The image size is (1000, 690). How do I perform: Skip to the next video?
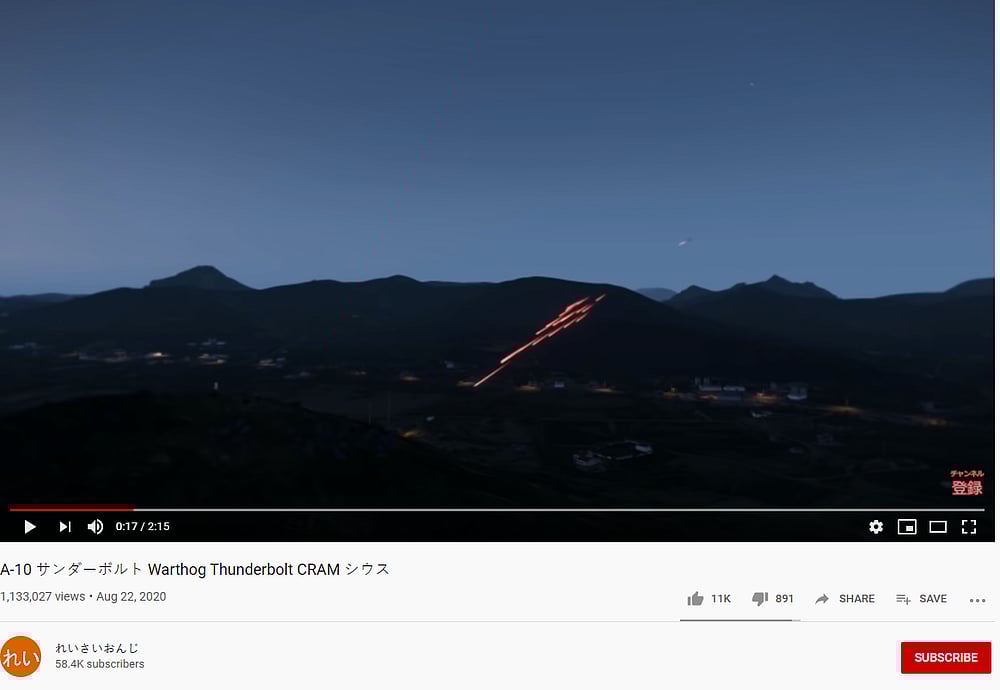pyautogui.click(x=64, y=527)
